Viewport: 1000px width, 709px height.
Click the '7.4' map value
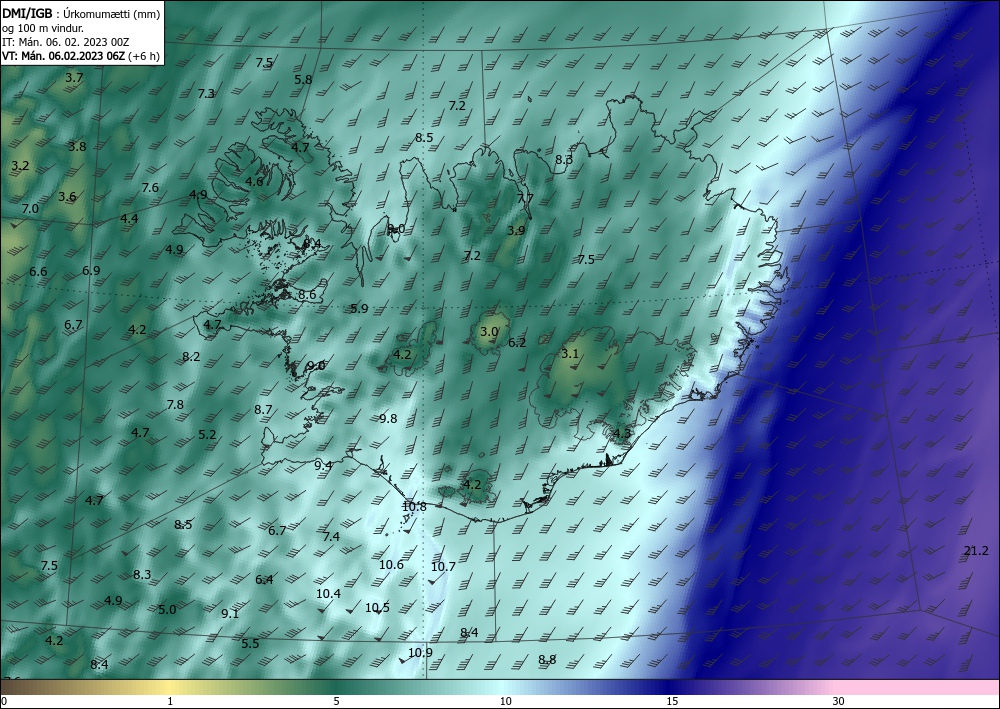(331, 536)
